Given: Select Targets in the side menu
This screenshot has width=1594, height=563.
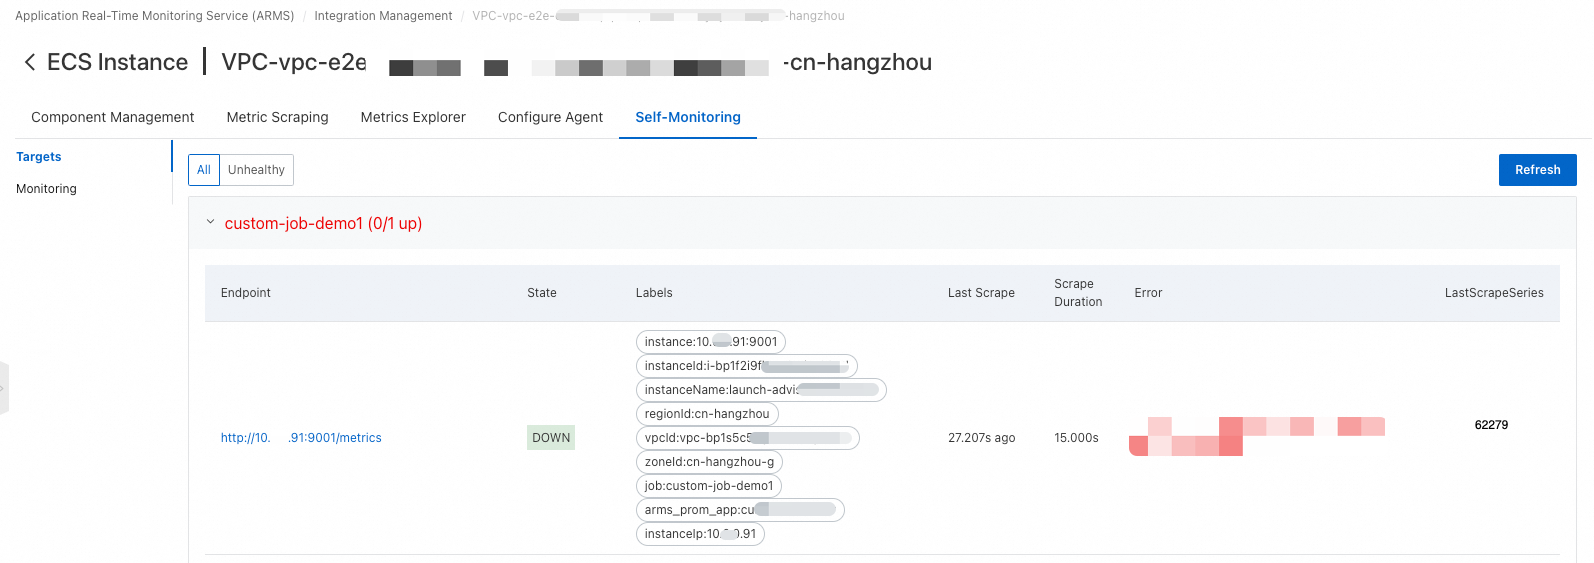Looking at the screenshot, I should 39,157.
